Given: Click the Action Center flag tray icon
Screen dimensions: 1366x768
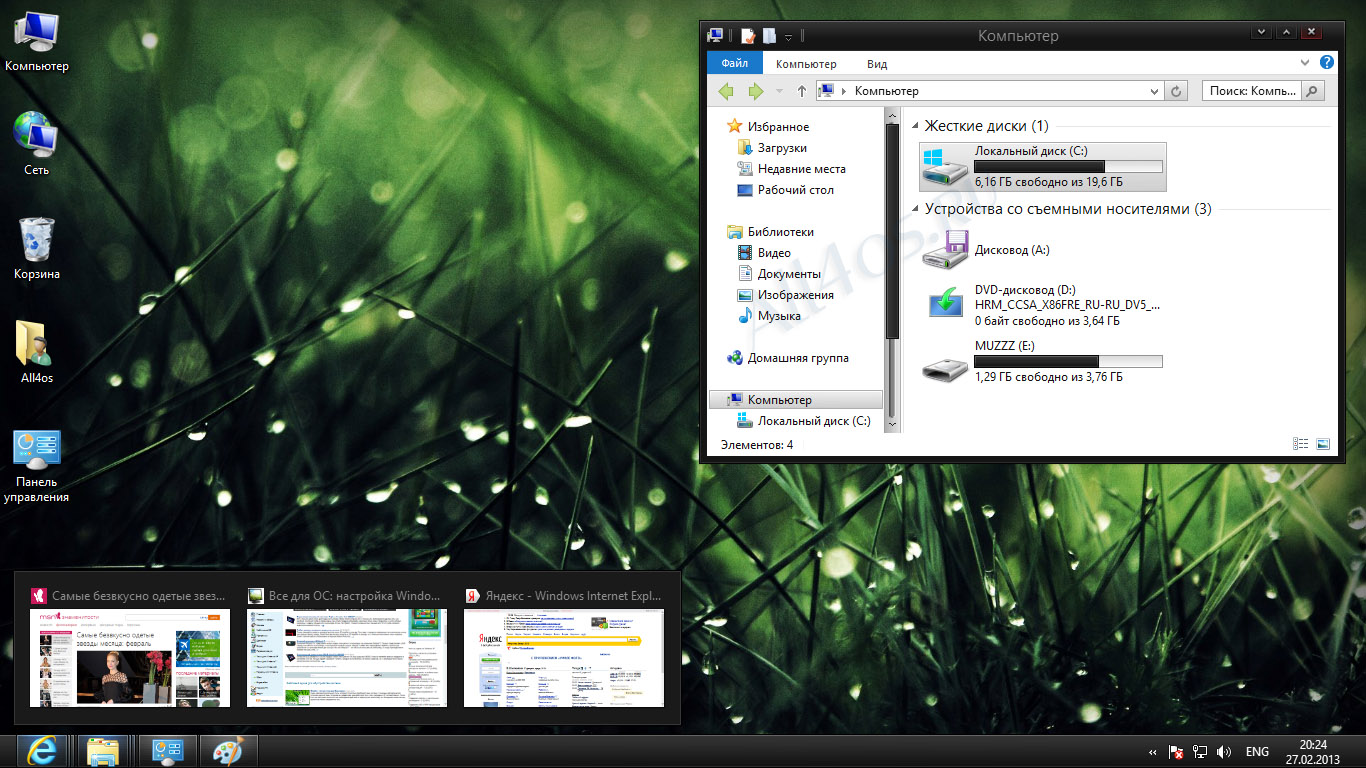Looking at the screenshot, I should coord(1177,752).
